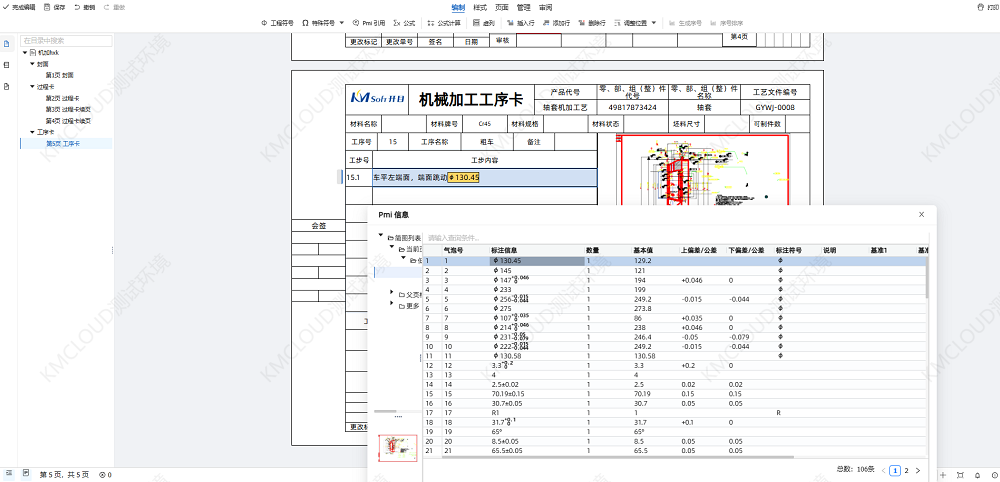This screenshot has width=1000, height=482.
Task: Click the CAD drawing thumbnail in the card
Action: point(703,170)
